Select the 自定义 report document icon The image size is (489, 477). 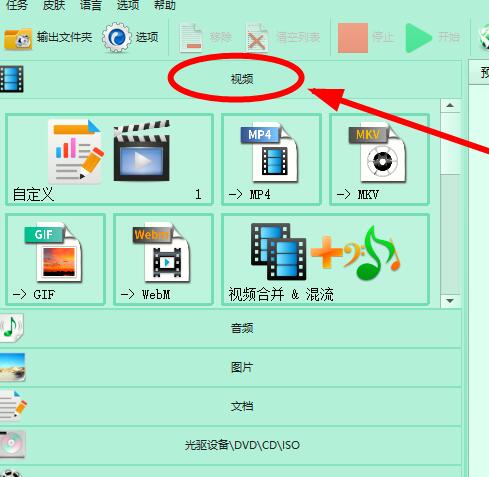pos(76,151)
